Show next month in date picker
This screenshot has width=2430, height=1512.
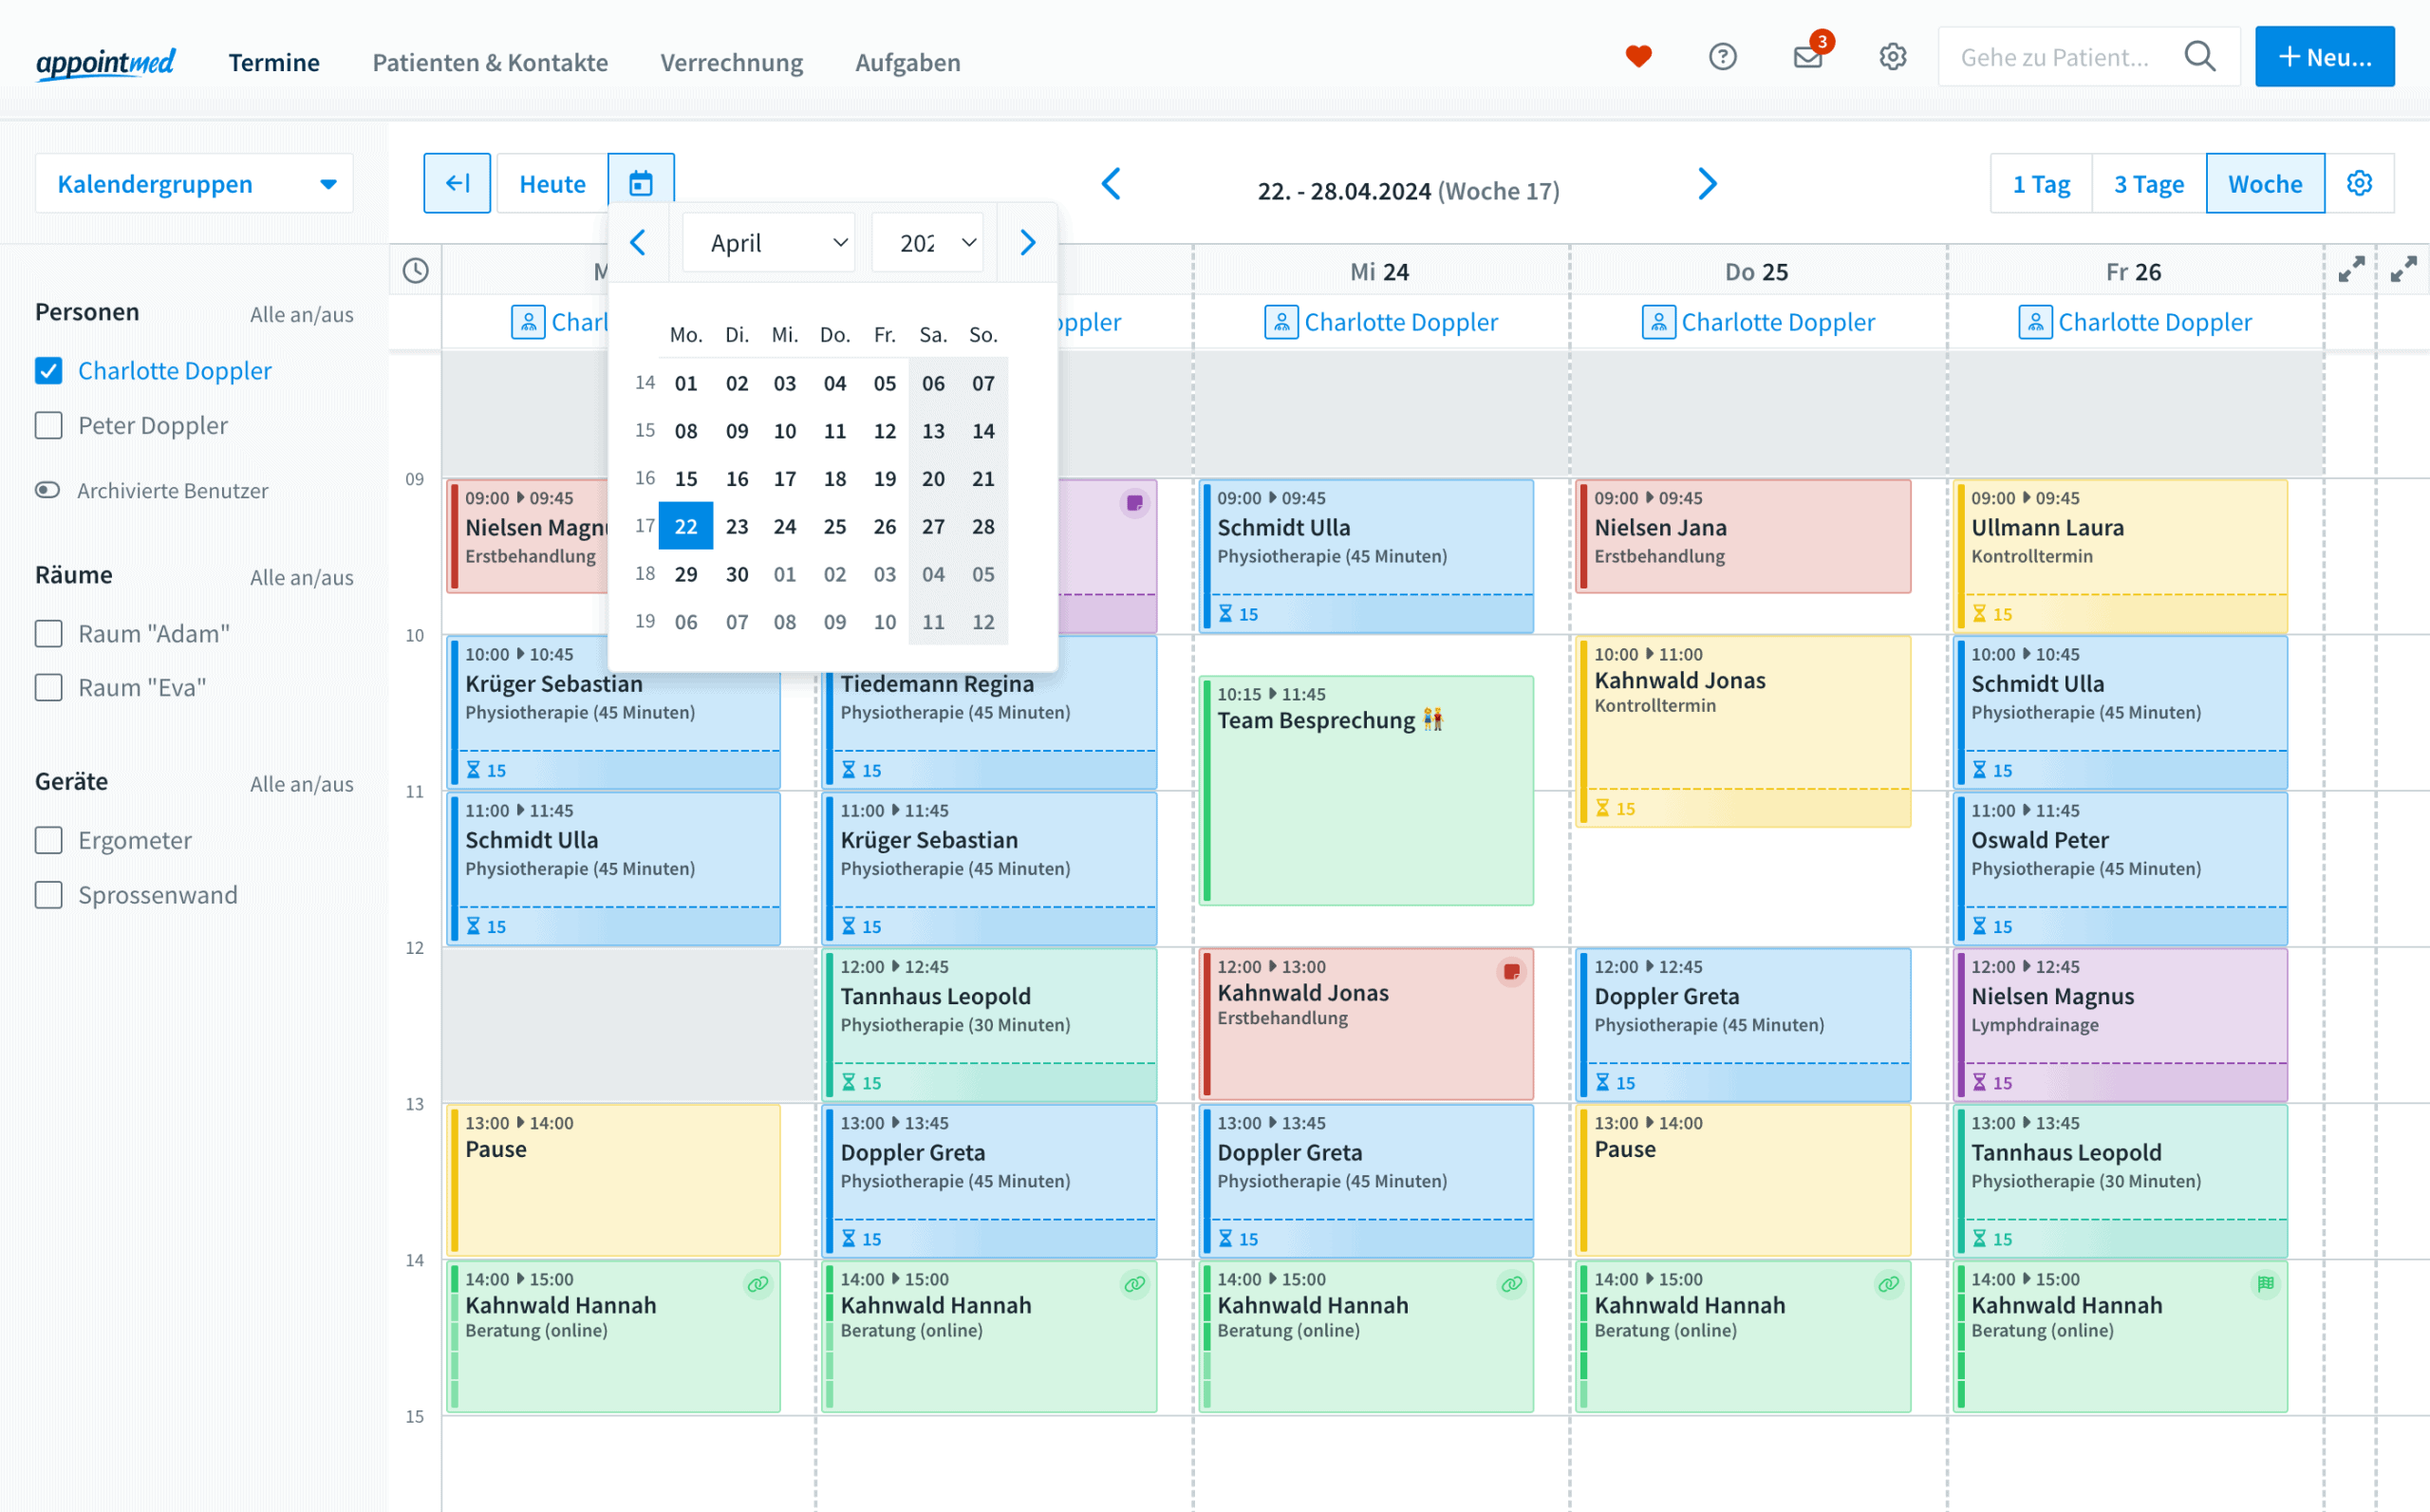point(1027,242)
